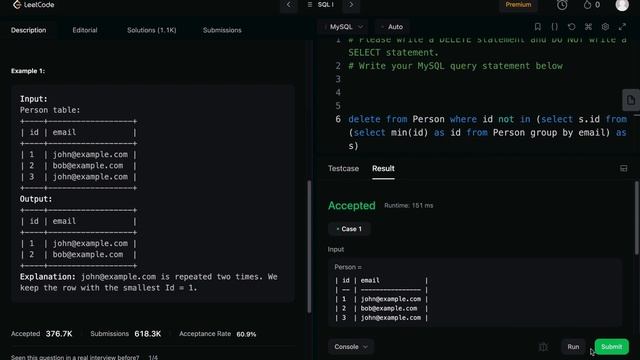Click the format code braces icon
This screenshot has height=360, width=640.
(554, 27)
